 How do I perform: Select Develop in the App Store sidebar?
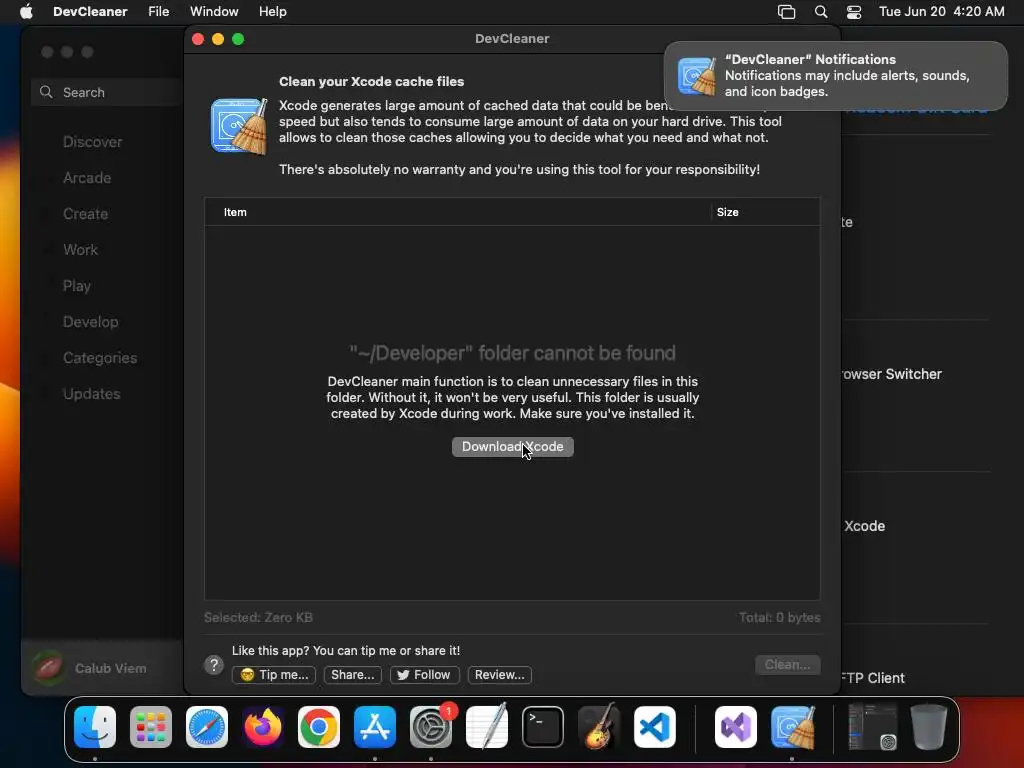[91, 321]
